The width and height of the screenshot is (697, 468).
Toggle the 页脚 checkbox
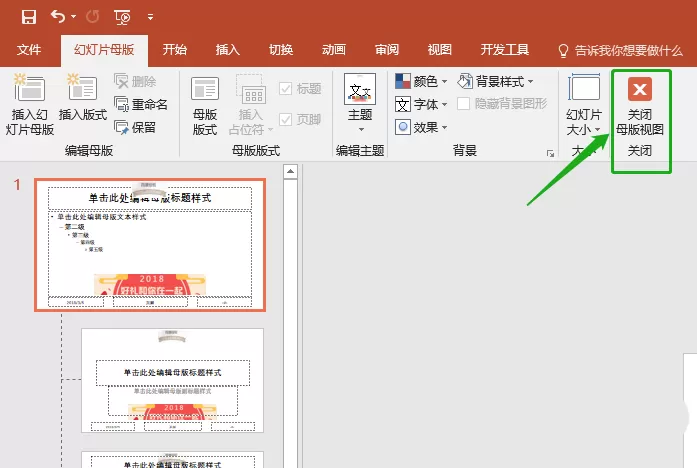click(x=300, y=119)
